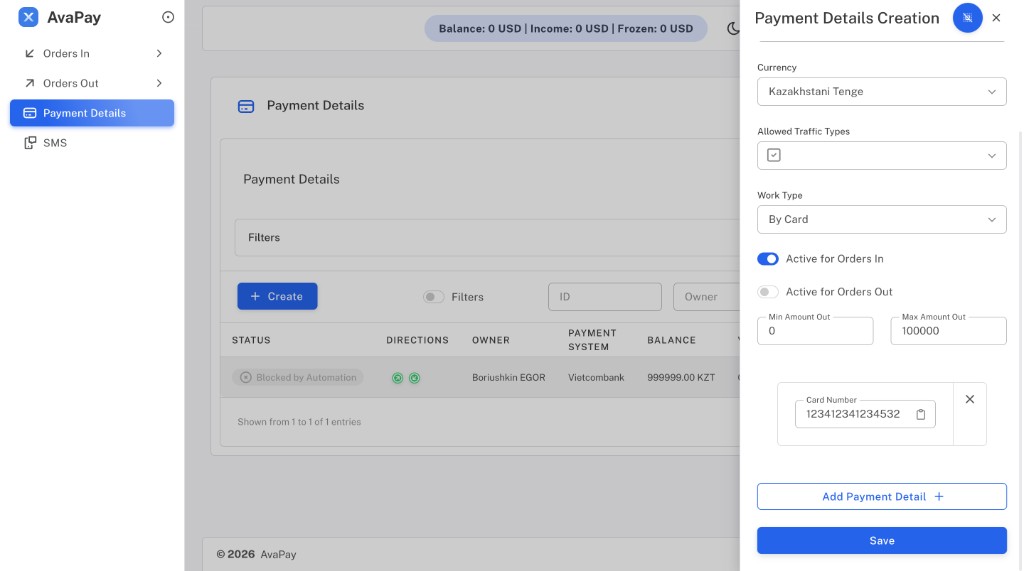Click the OWNER column header
Screen dimensions: 1024x571
point(490,340)
